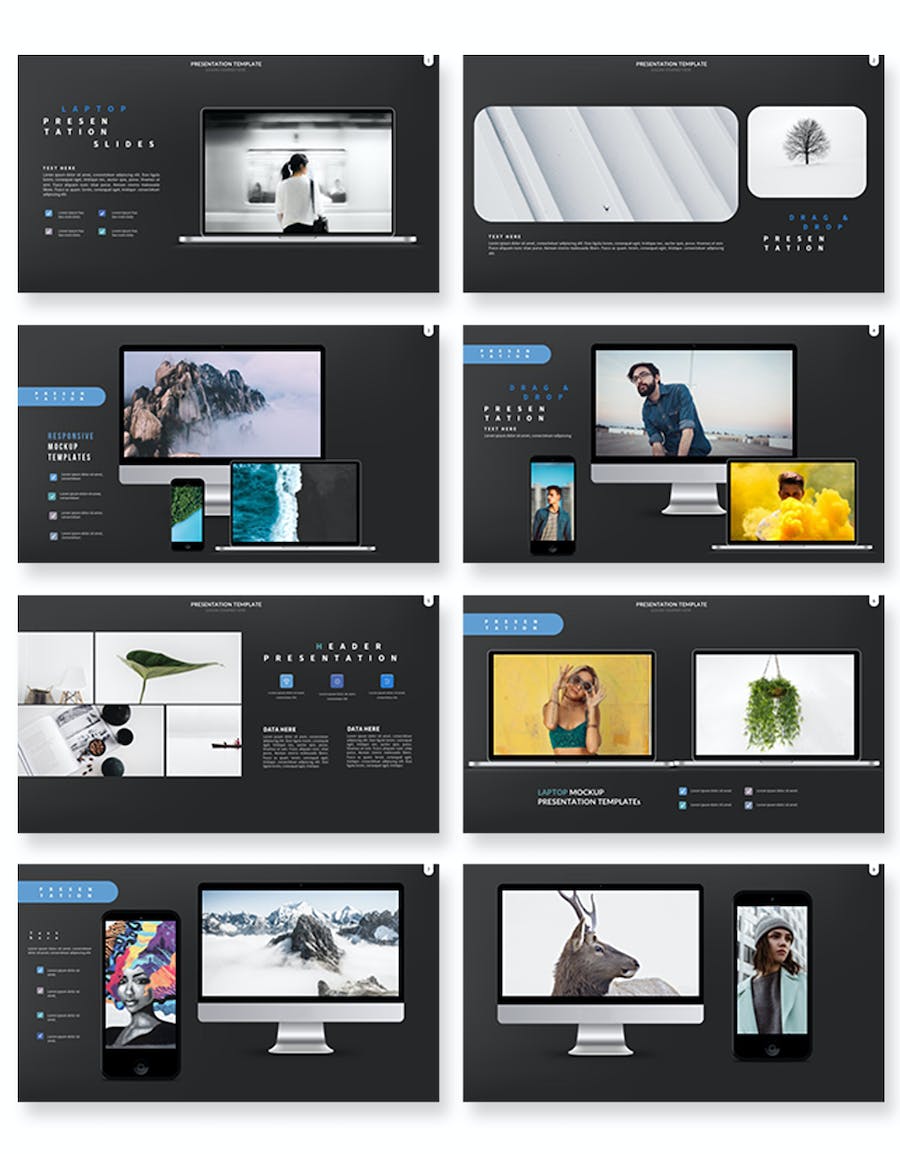The image size is (900, 1154).
Task: Select blue Presentation tab on rocky mountain slide
Action: click(x=61, y=396)
